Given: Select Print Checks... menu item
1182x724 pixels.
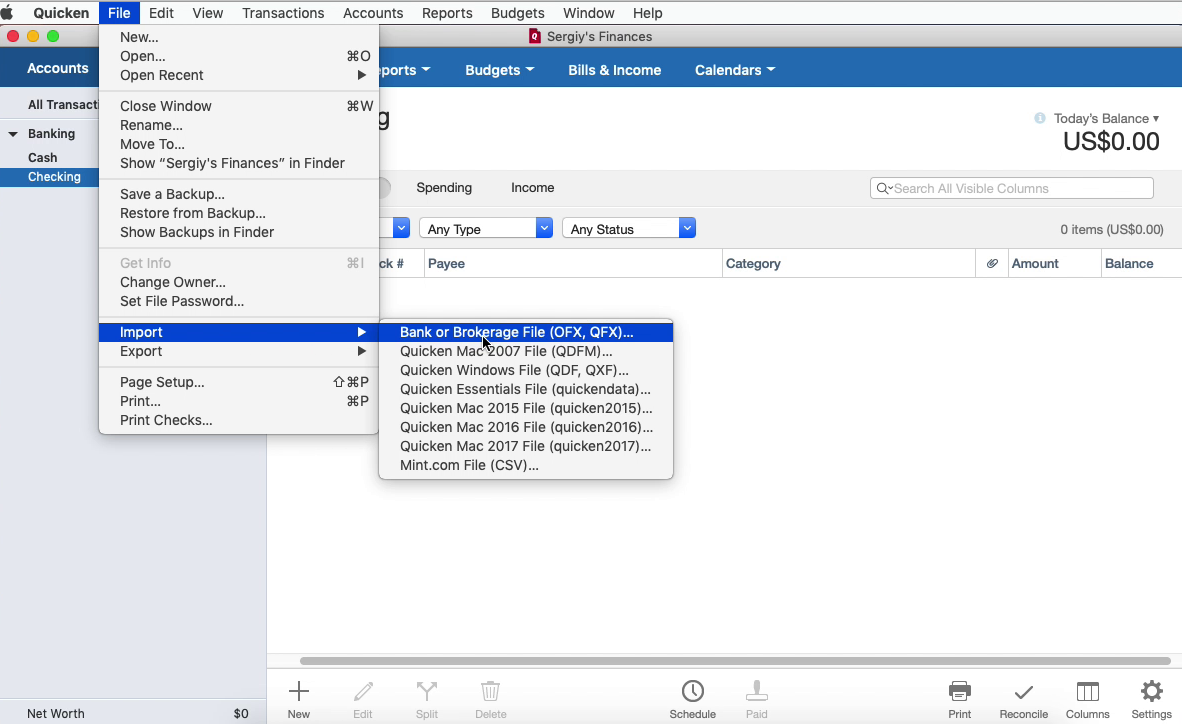Looking at the screenshot, I should pyautogui.click(x=238, y=420).
